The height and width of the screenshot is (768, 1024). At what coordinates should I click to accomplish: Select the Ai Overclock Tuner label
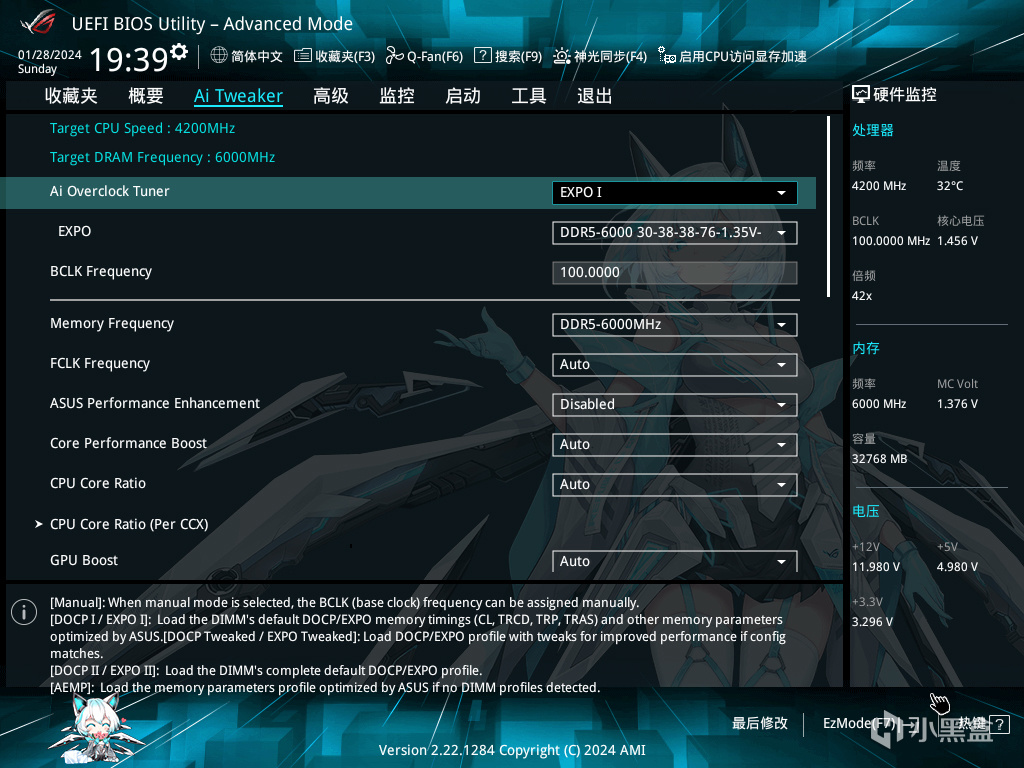pos(110,191)
